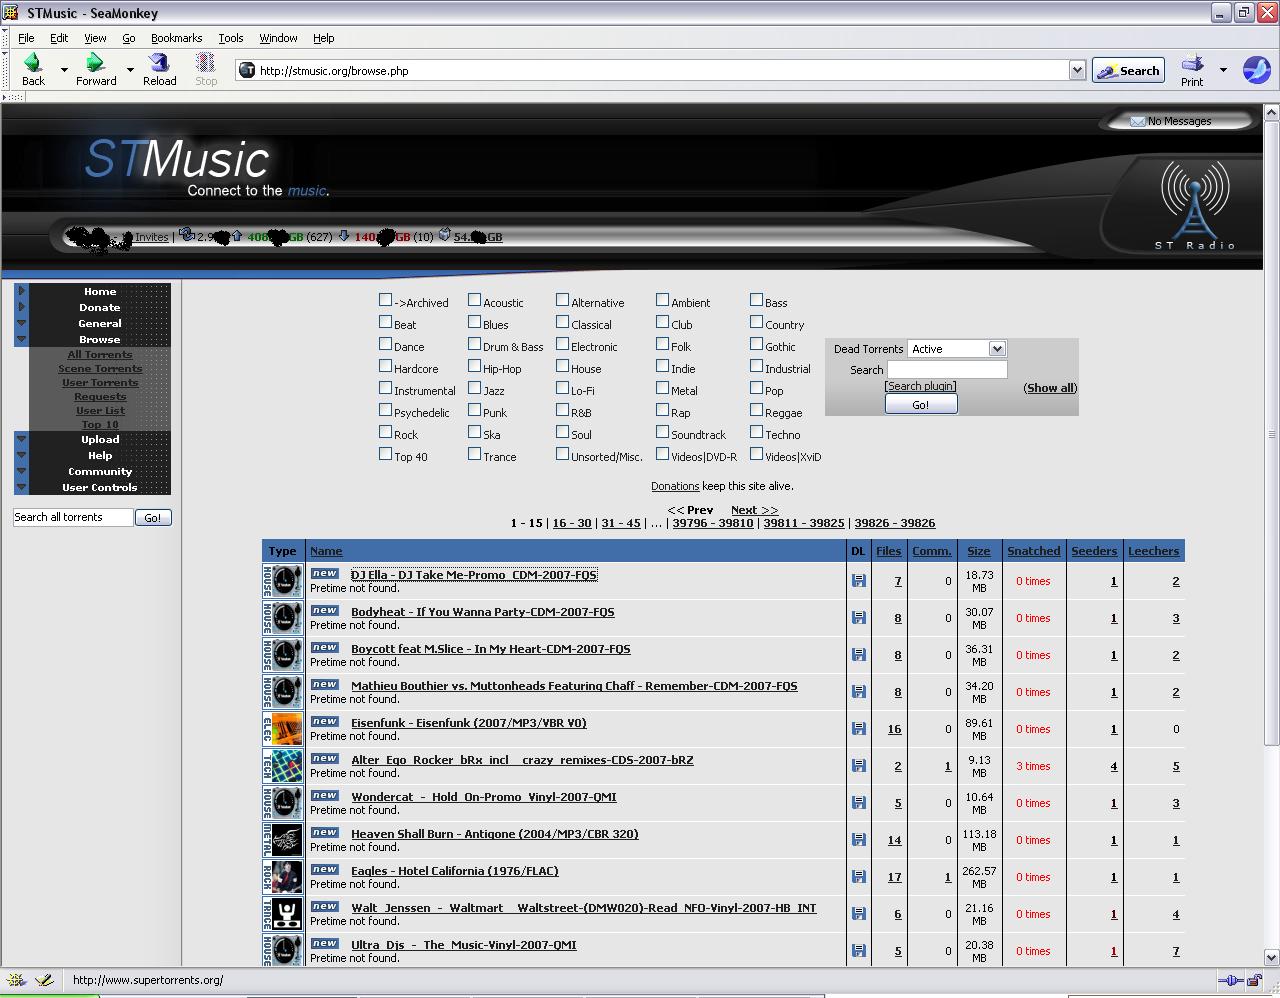Open the Edit menu
Image resolution: width=1280 pixels, height=998 pixels.
point(59,38)
